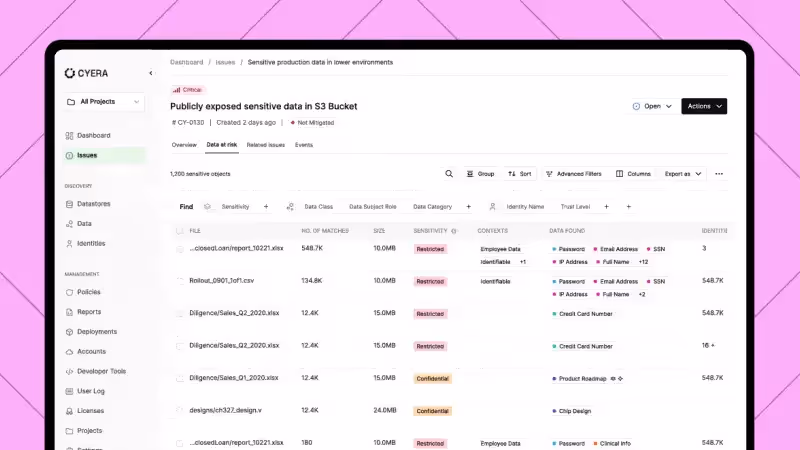Click the Sensitivity filter chip
This screenshot has width=800, height=450.
tap(235, 207)
